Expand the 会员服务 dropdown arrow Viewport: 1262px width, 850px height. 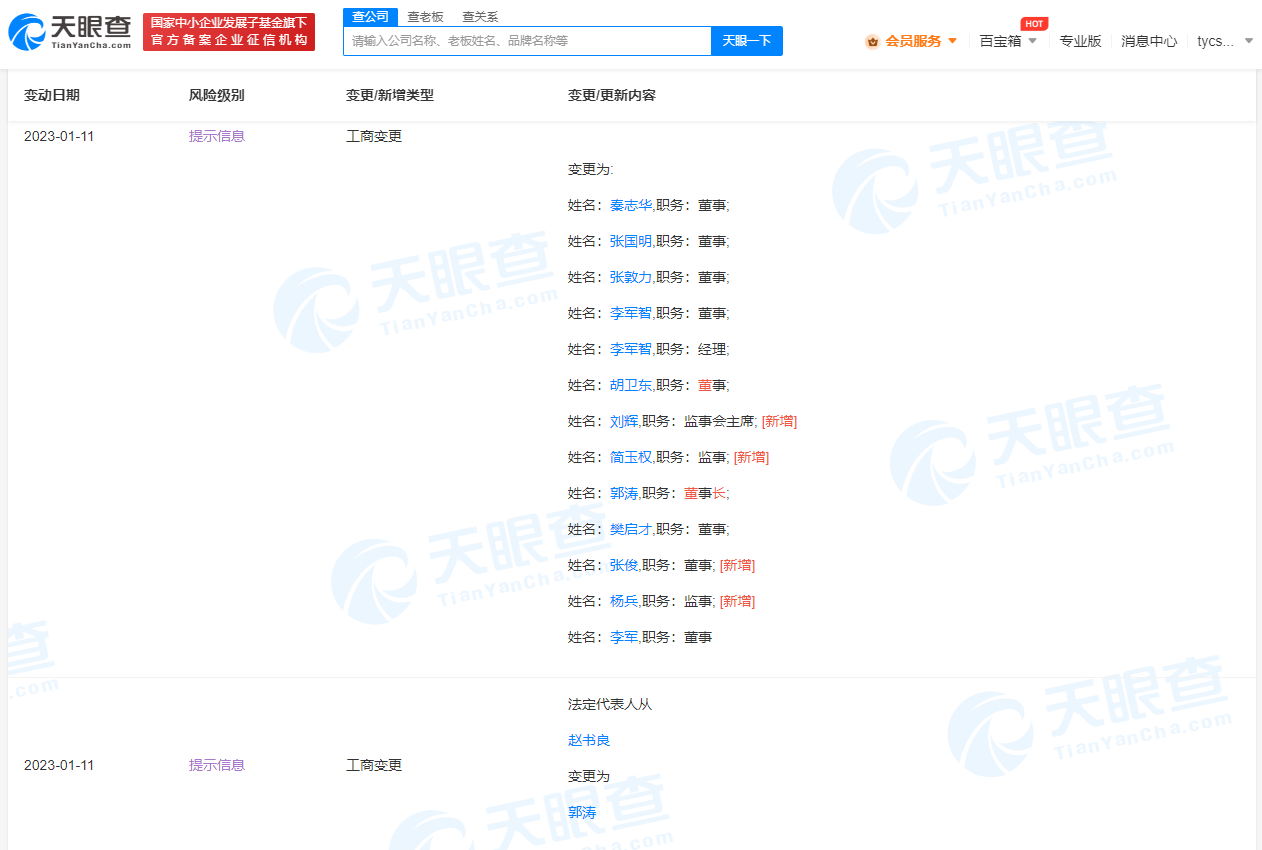(x=952, y=41)
